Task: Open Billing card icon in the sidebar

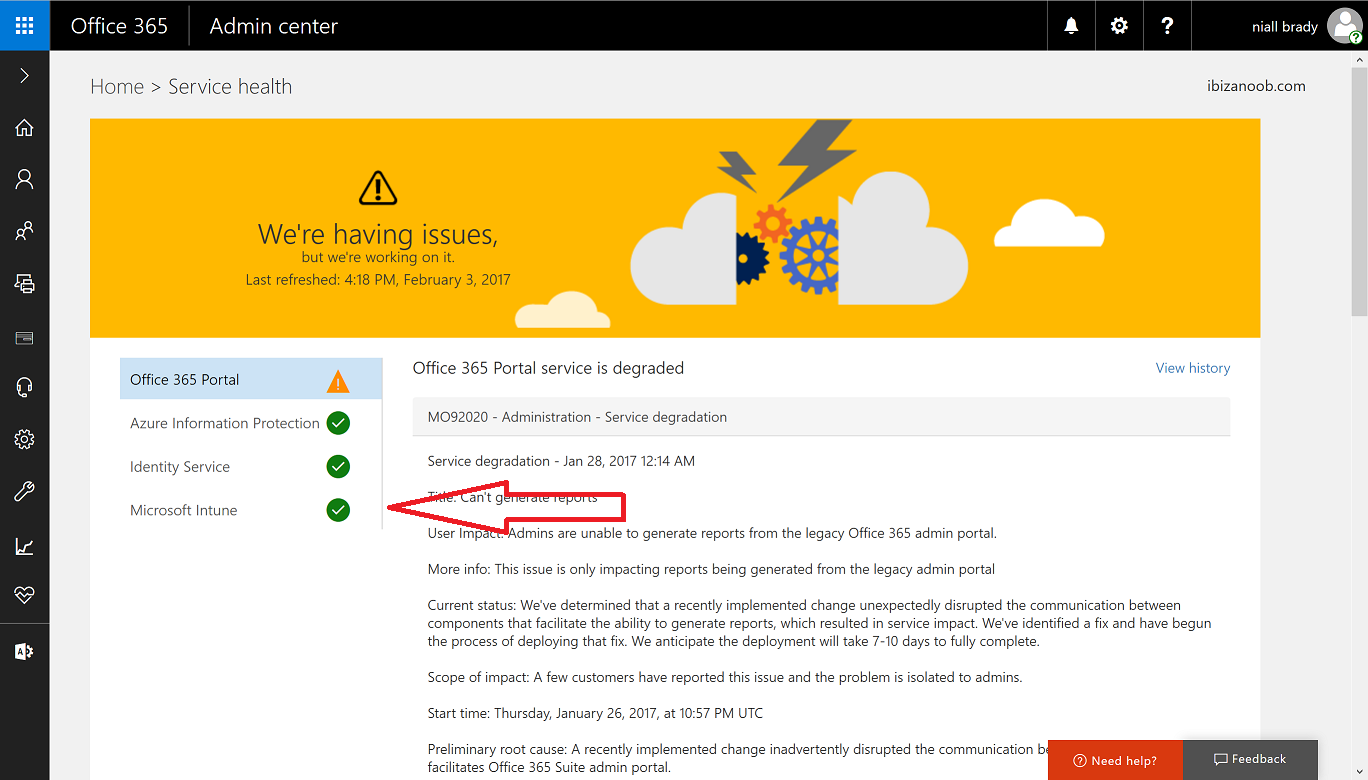Action: point(24,338)
